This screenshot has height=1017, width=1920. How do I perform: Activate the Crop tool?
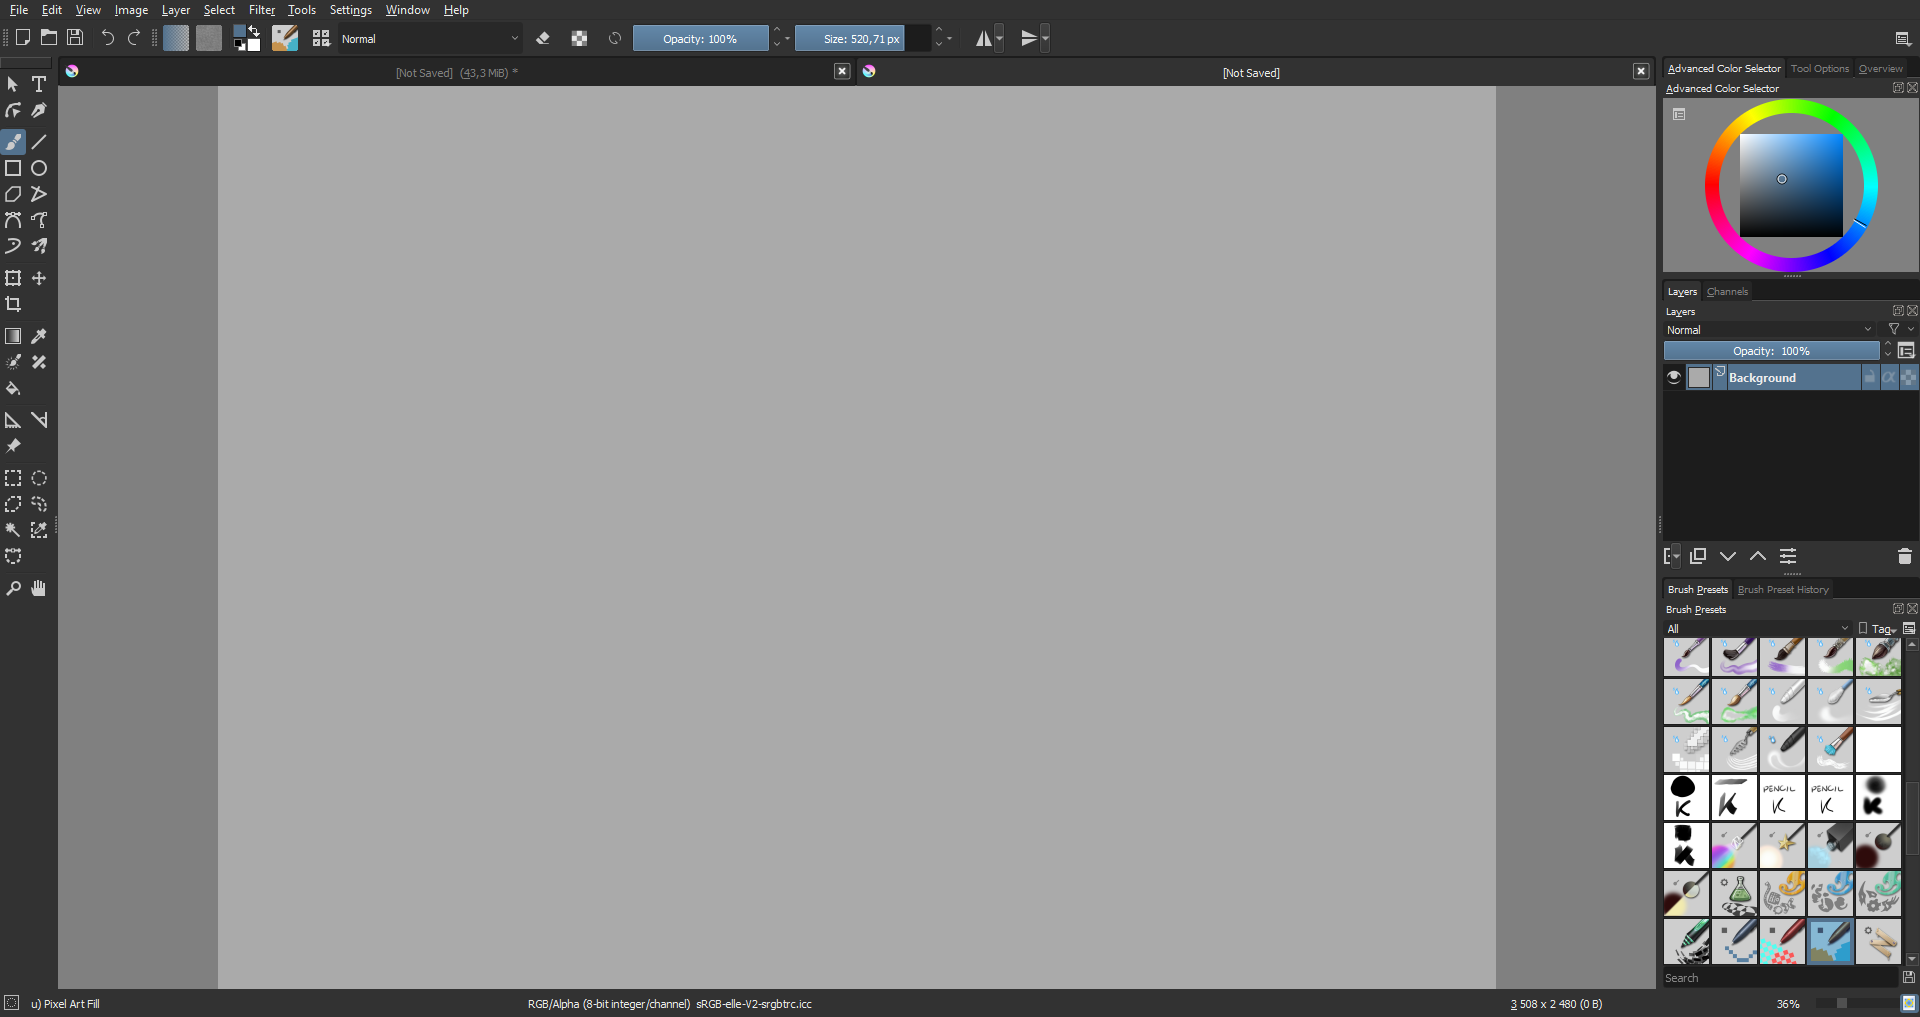13,304
